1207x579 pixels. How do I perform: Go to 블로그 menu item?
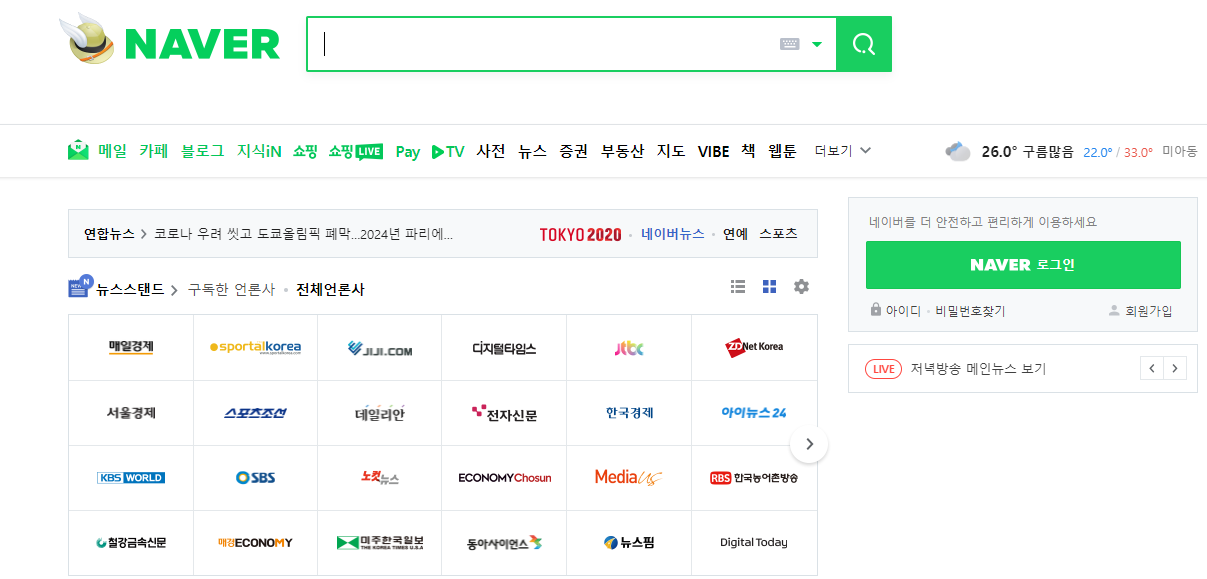click(x=203, y=151)
